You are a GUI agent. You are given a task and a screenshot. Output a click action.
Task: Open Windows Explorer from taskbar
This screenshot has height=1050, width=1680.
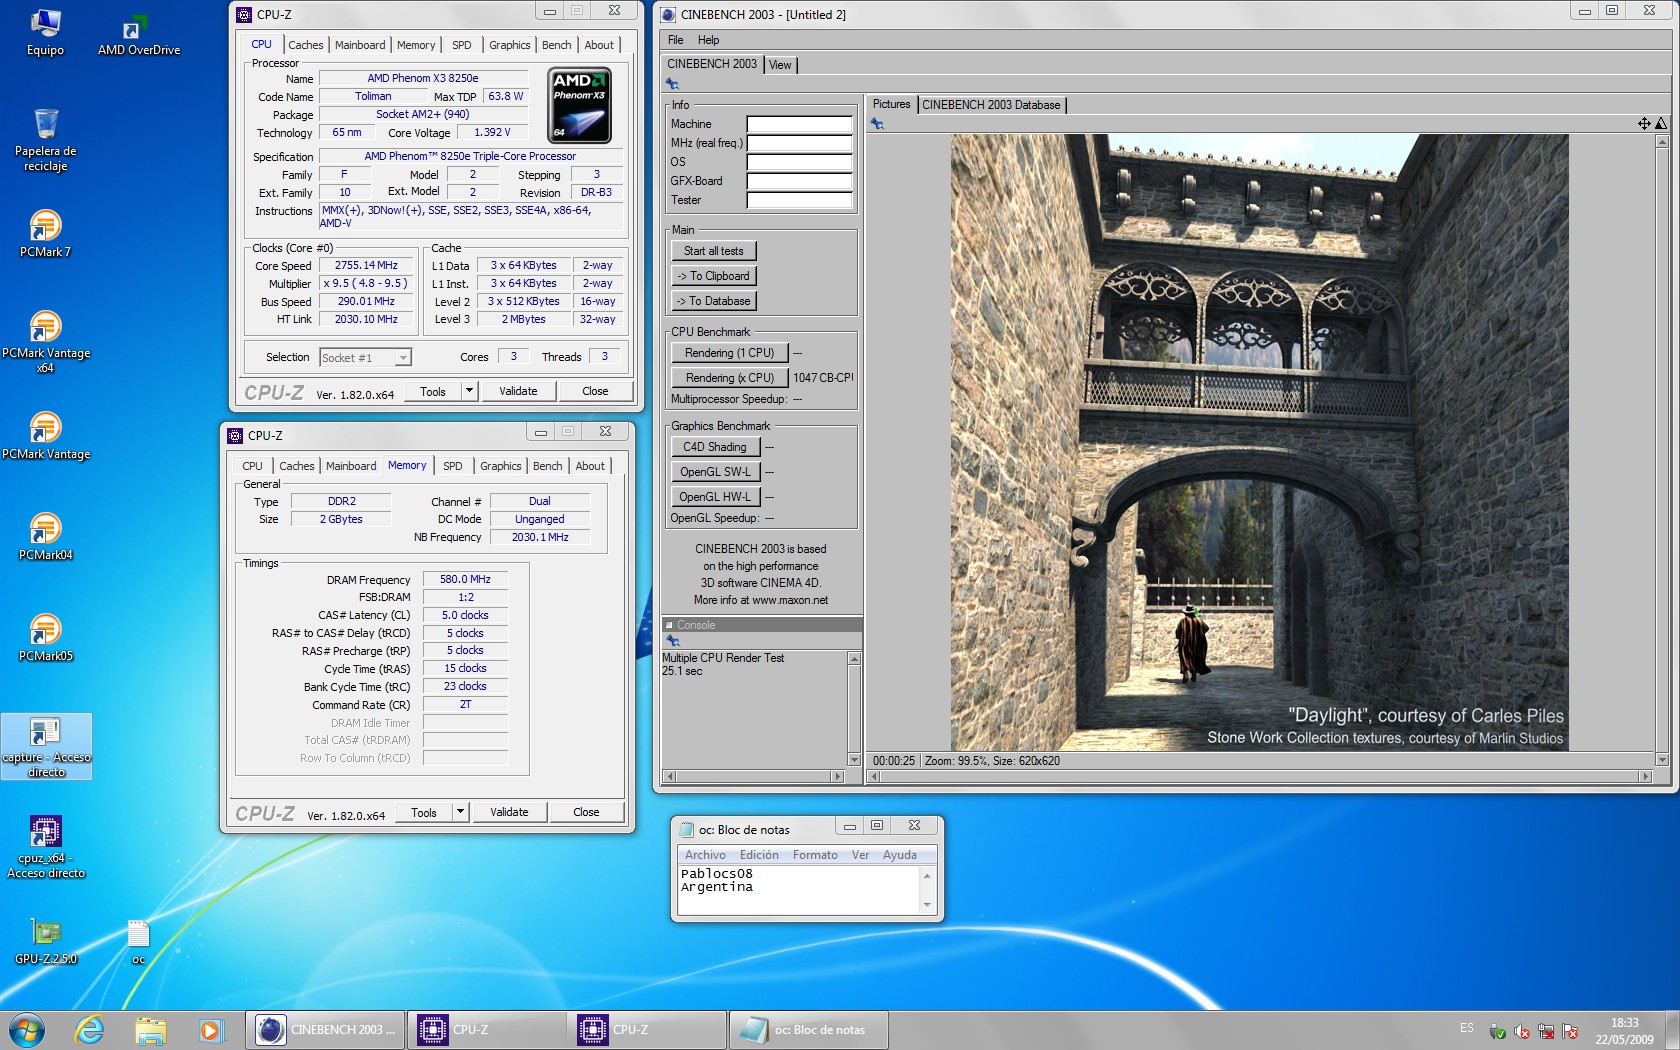coord(150,1029)
